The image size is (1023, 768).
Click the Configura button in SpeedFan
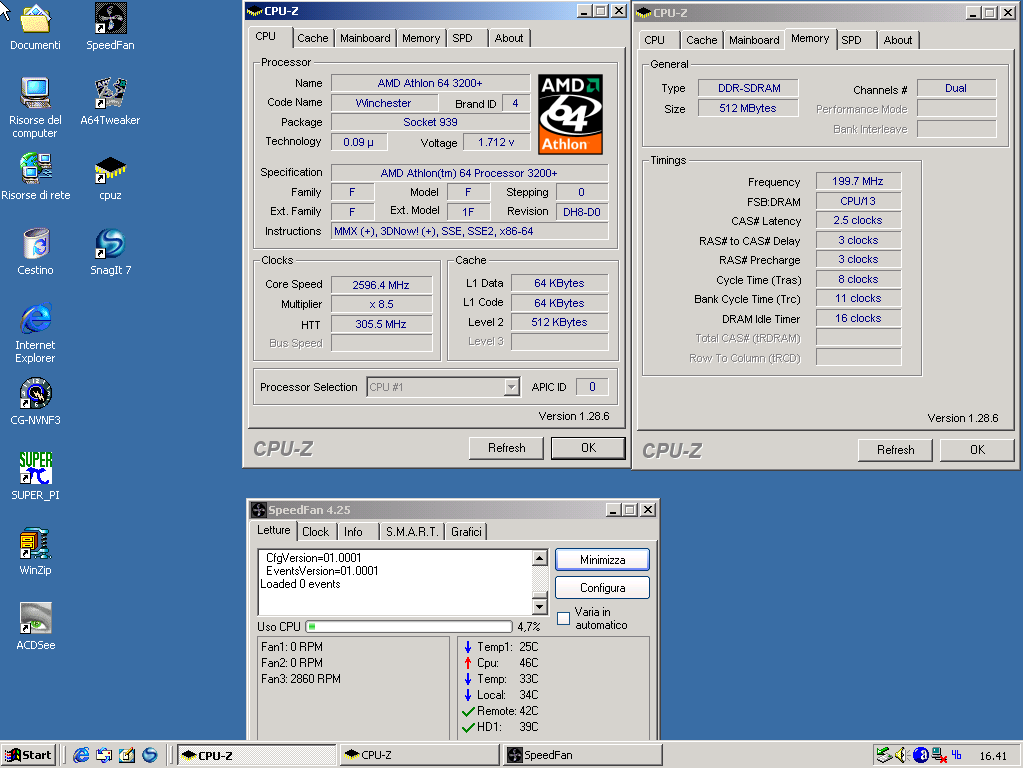point(602,588)
